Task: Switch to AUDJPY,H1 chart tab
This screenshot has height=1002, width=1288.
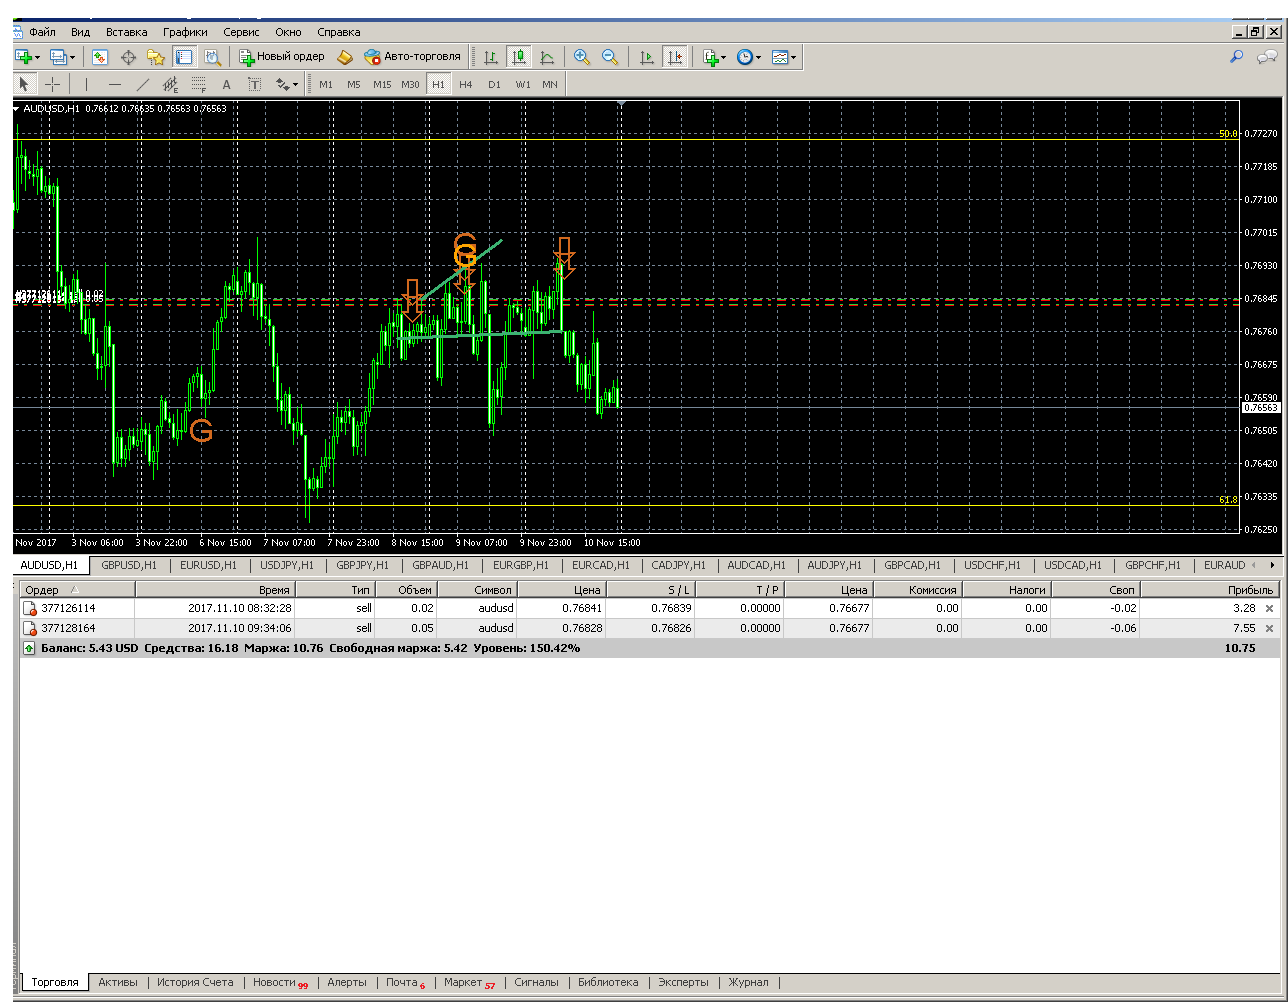Action: [836, 565]
